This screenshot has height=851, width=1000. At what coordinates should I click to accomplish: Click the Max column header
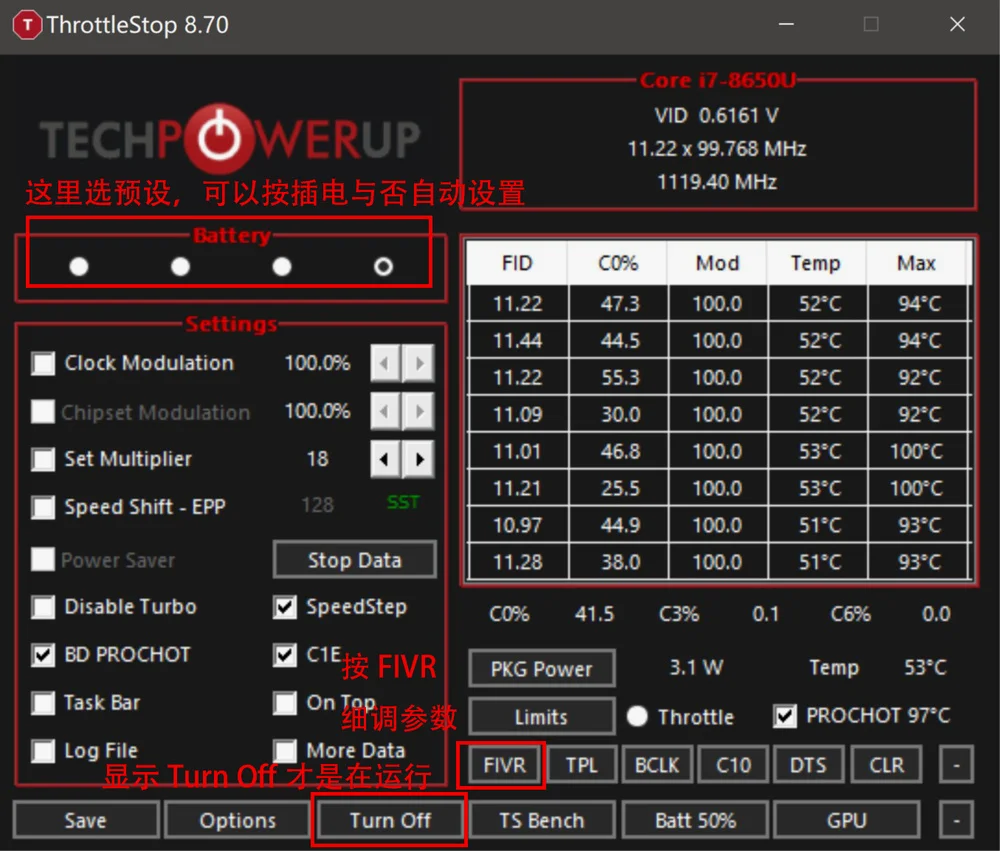click(x=917, y=263)
